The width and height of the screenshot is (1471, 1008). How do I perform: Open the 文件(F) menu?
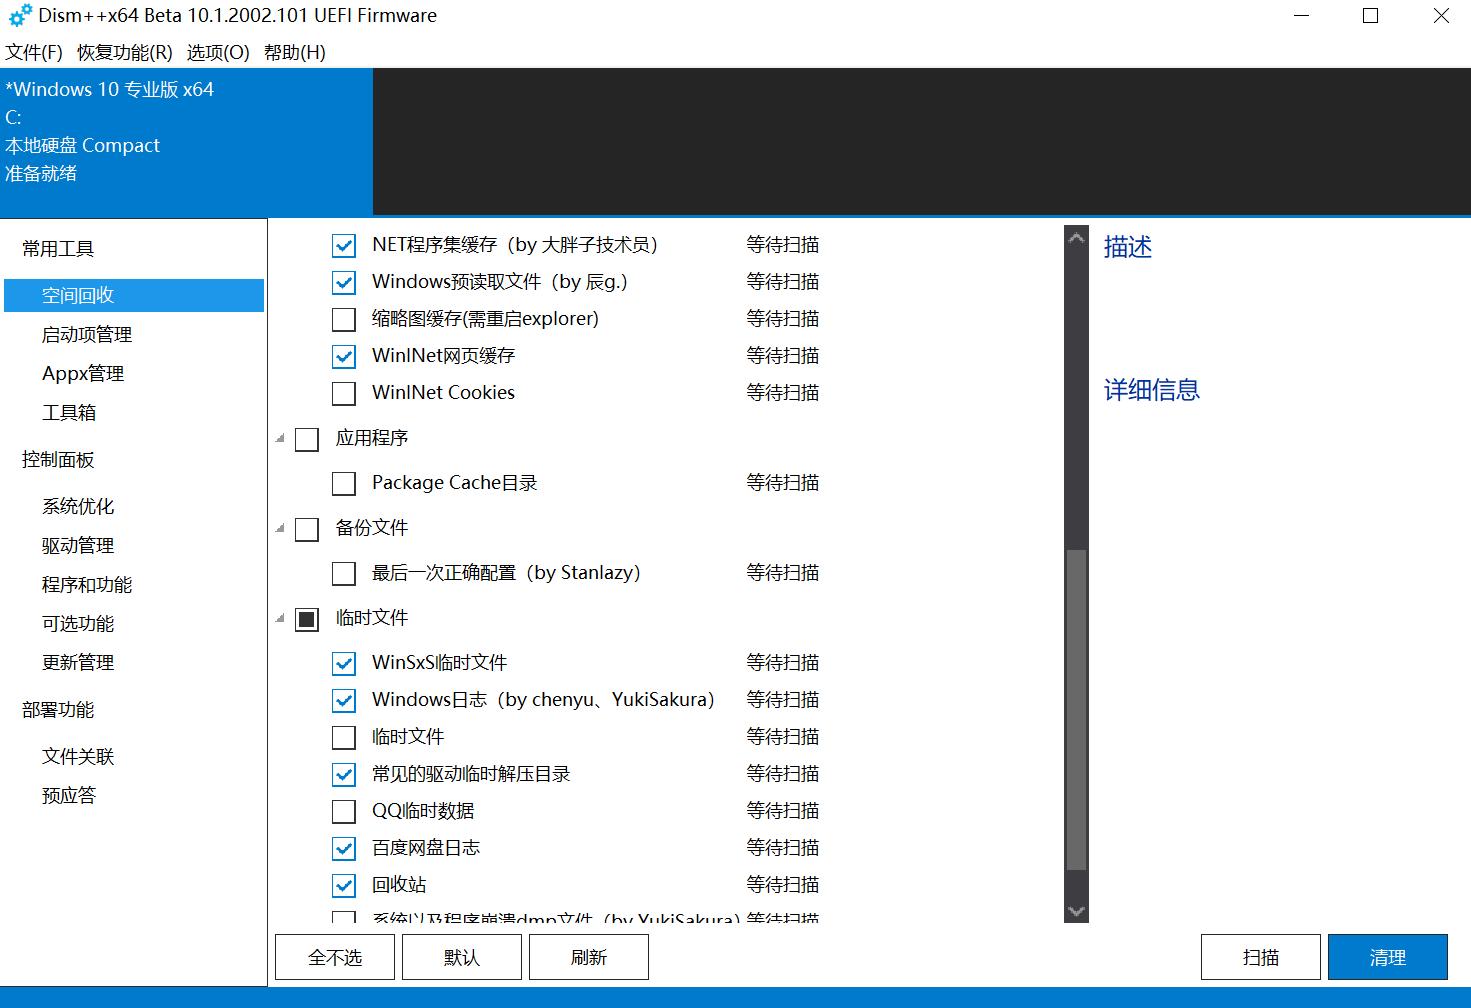coord(31,52)
